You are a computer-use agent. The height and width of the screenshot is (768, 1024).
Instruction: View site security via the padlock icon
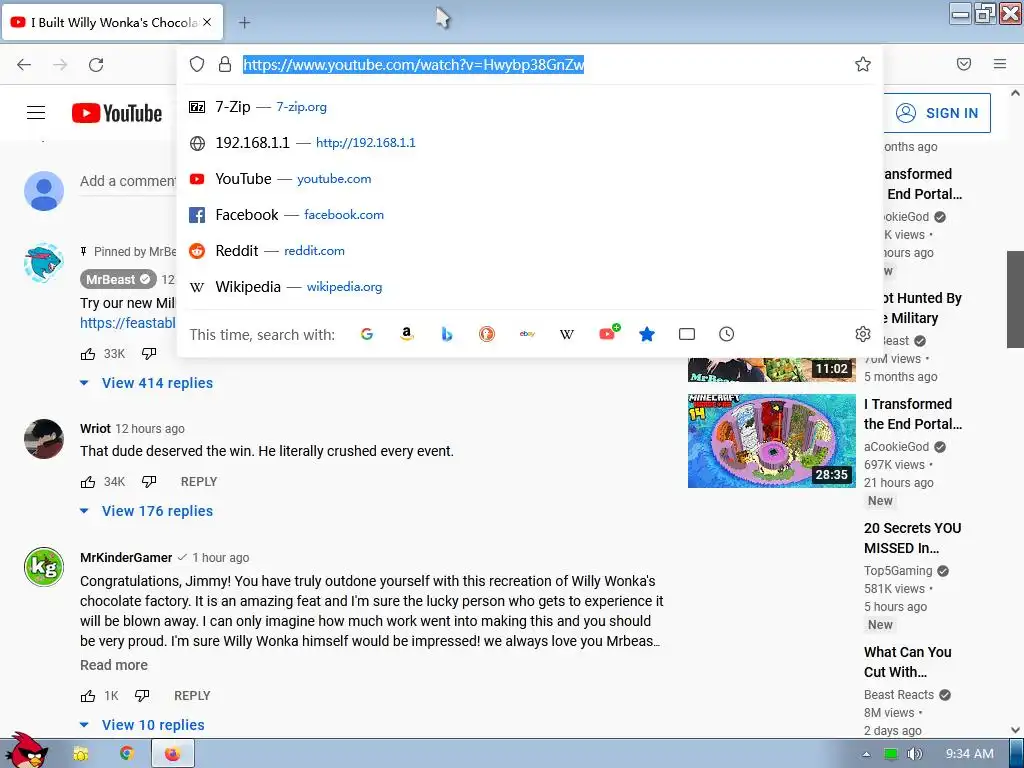(x=225, y=64)
